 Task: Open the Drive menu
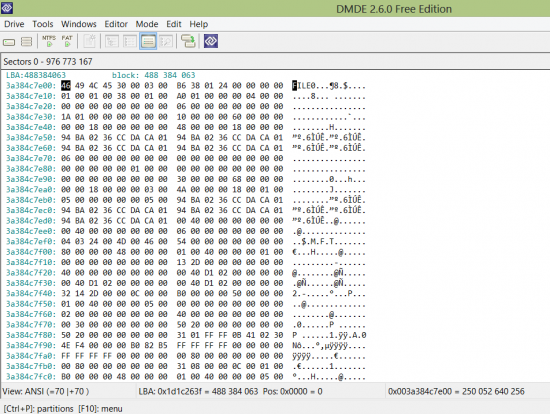(x=14, y=24)
